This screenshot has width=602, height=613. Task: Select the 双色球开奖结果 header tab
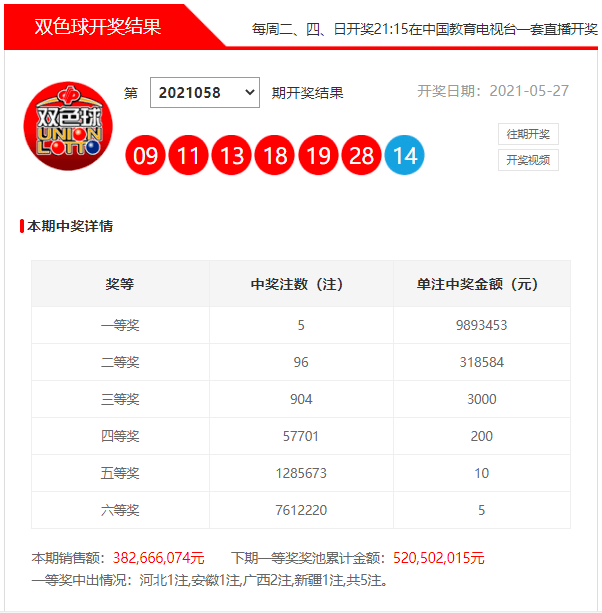point(98,27)
